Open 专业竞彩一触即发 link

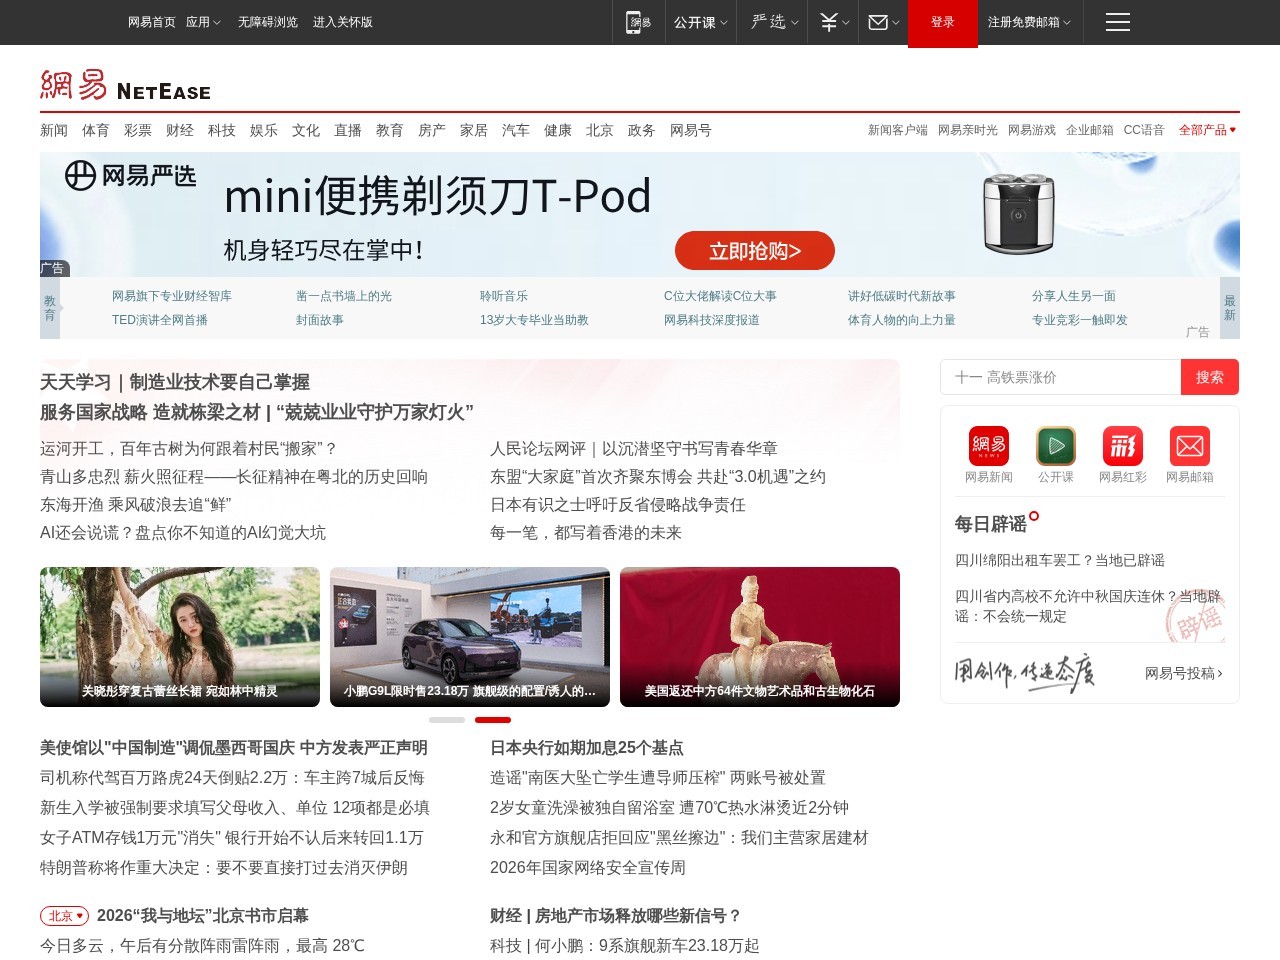click(1080, 320)
